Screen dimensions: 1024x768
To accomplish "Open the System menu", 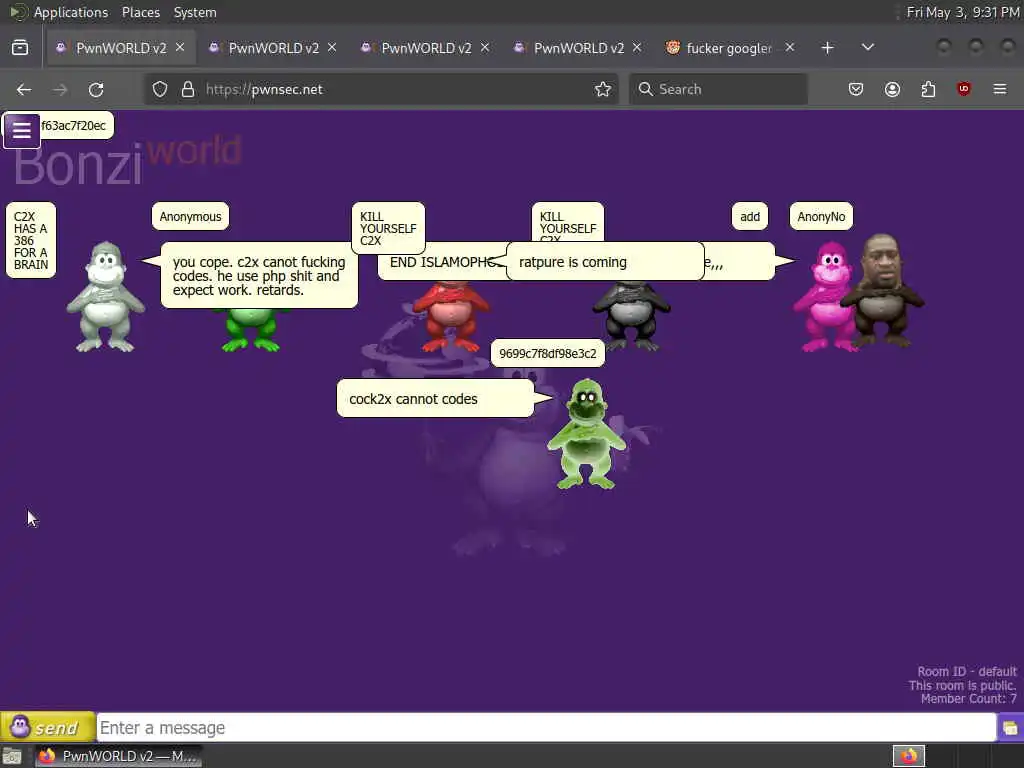I will pyautogui.click(x=195, y=12).
